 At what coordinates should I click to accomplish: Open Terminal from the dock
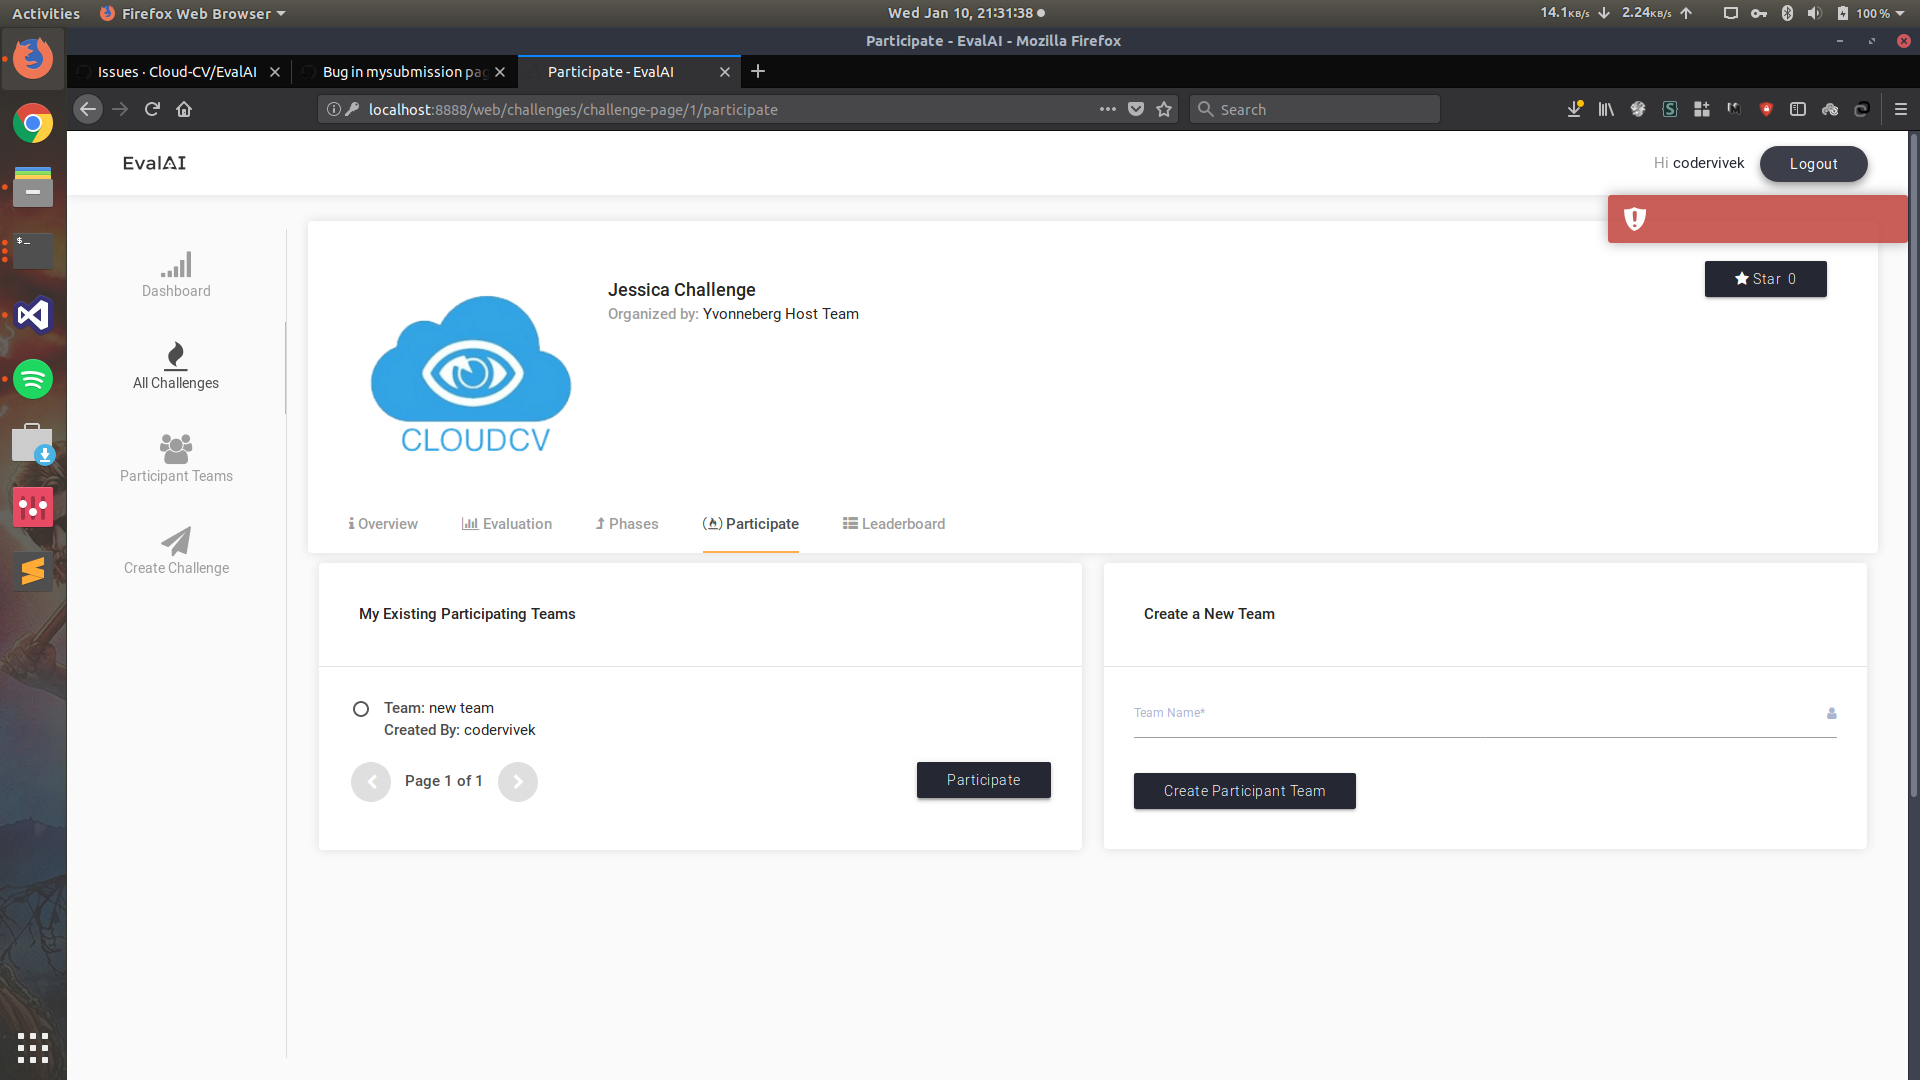[x=33, y=250]
